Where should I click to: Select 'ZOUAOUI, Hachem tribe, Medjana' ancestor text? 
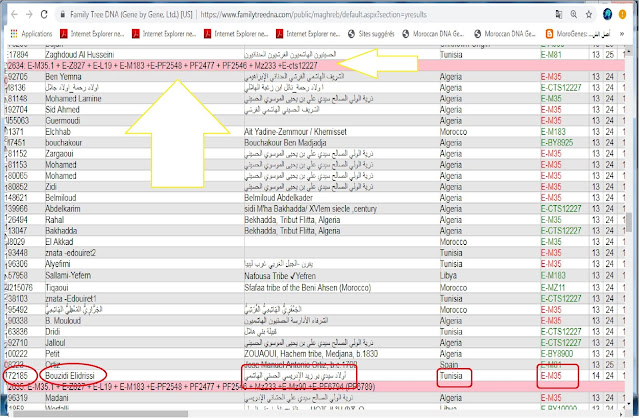311,354
